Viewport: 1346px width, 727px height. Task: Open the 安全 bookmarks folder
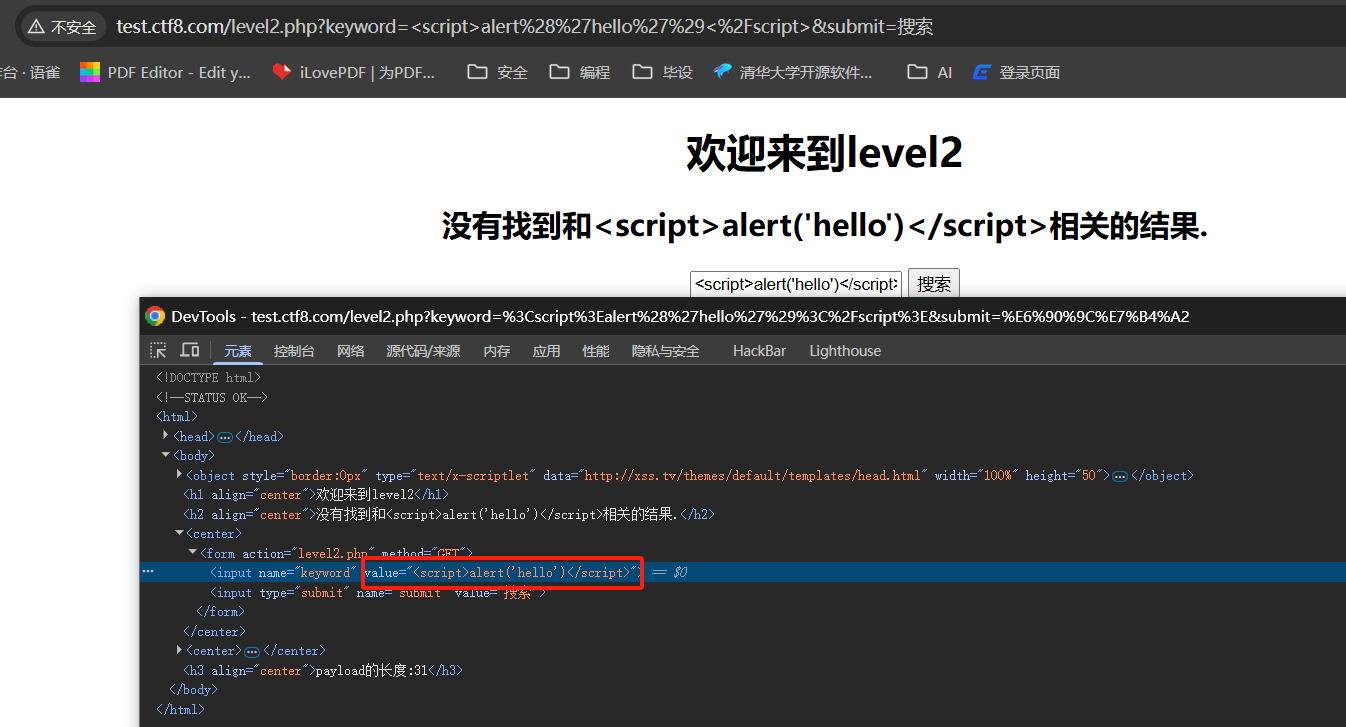(498, 72)
